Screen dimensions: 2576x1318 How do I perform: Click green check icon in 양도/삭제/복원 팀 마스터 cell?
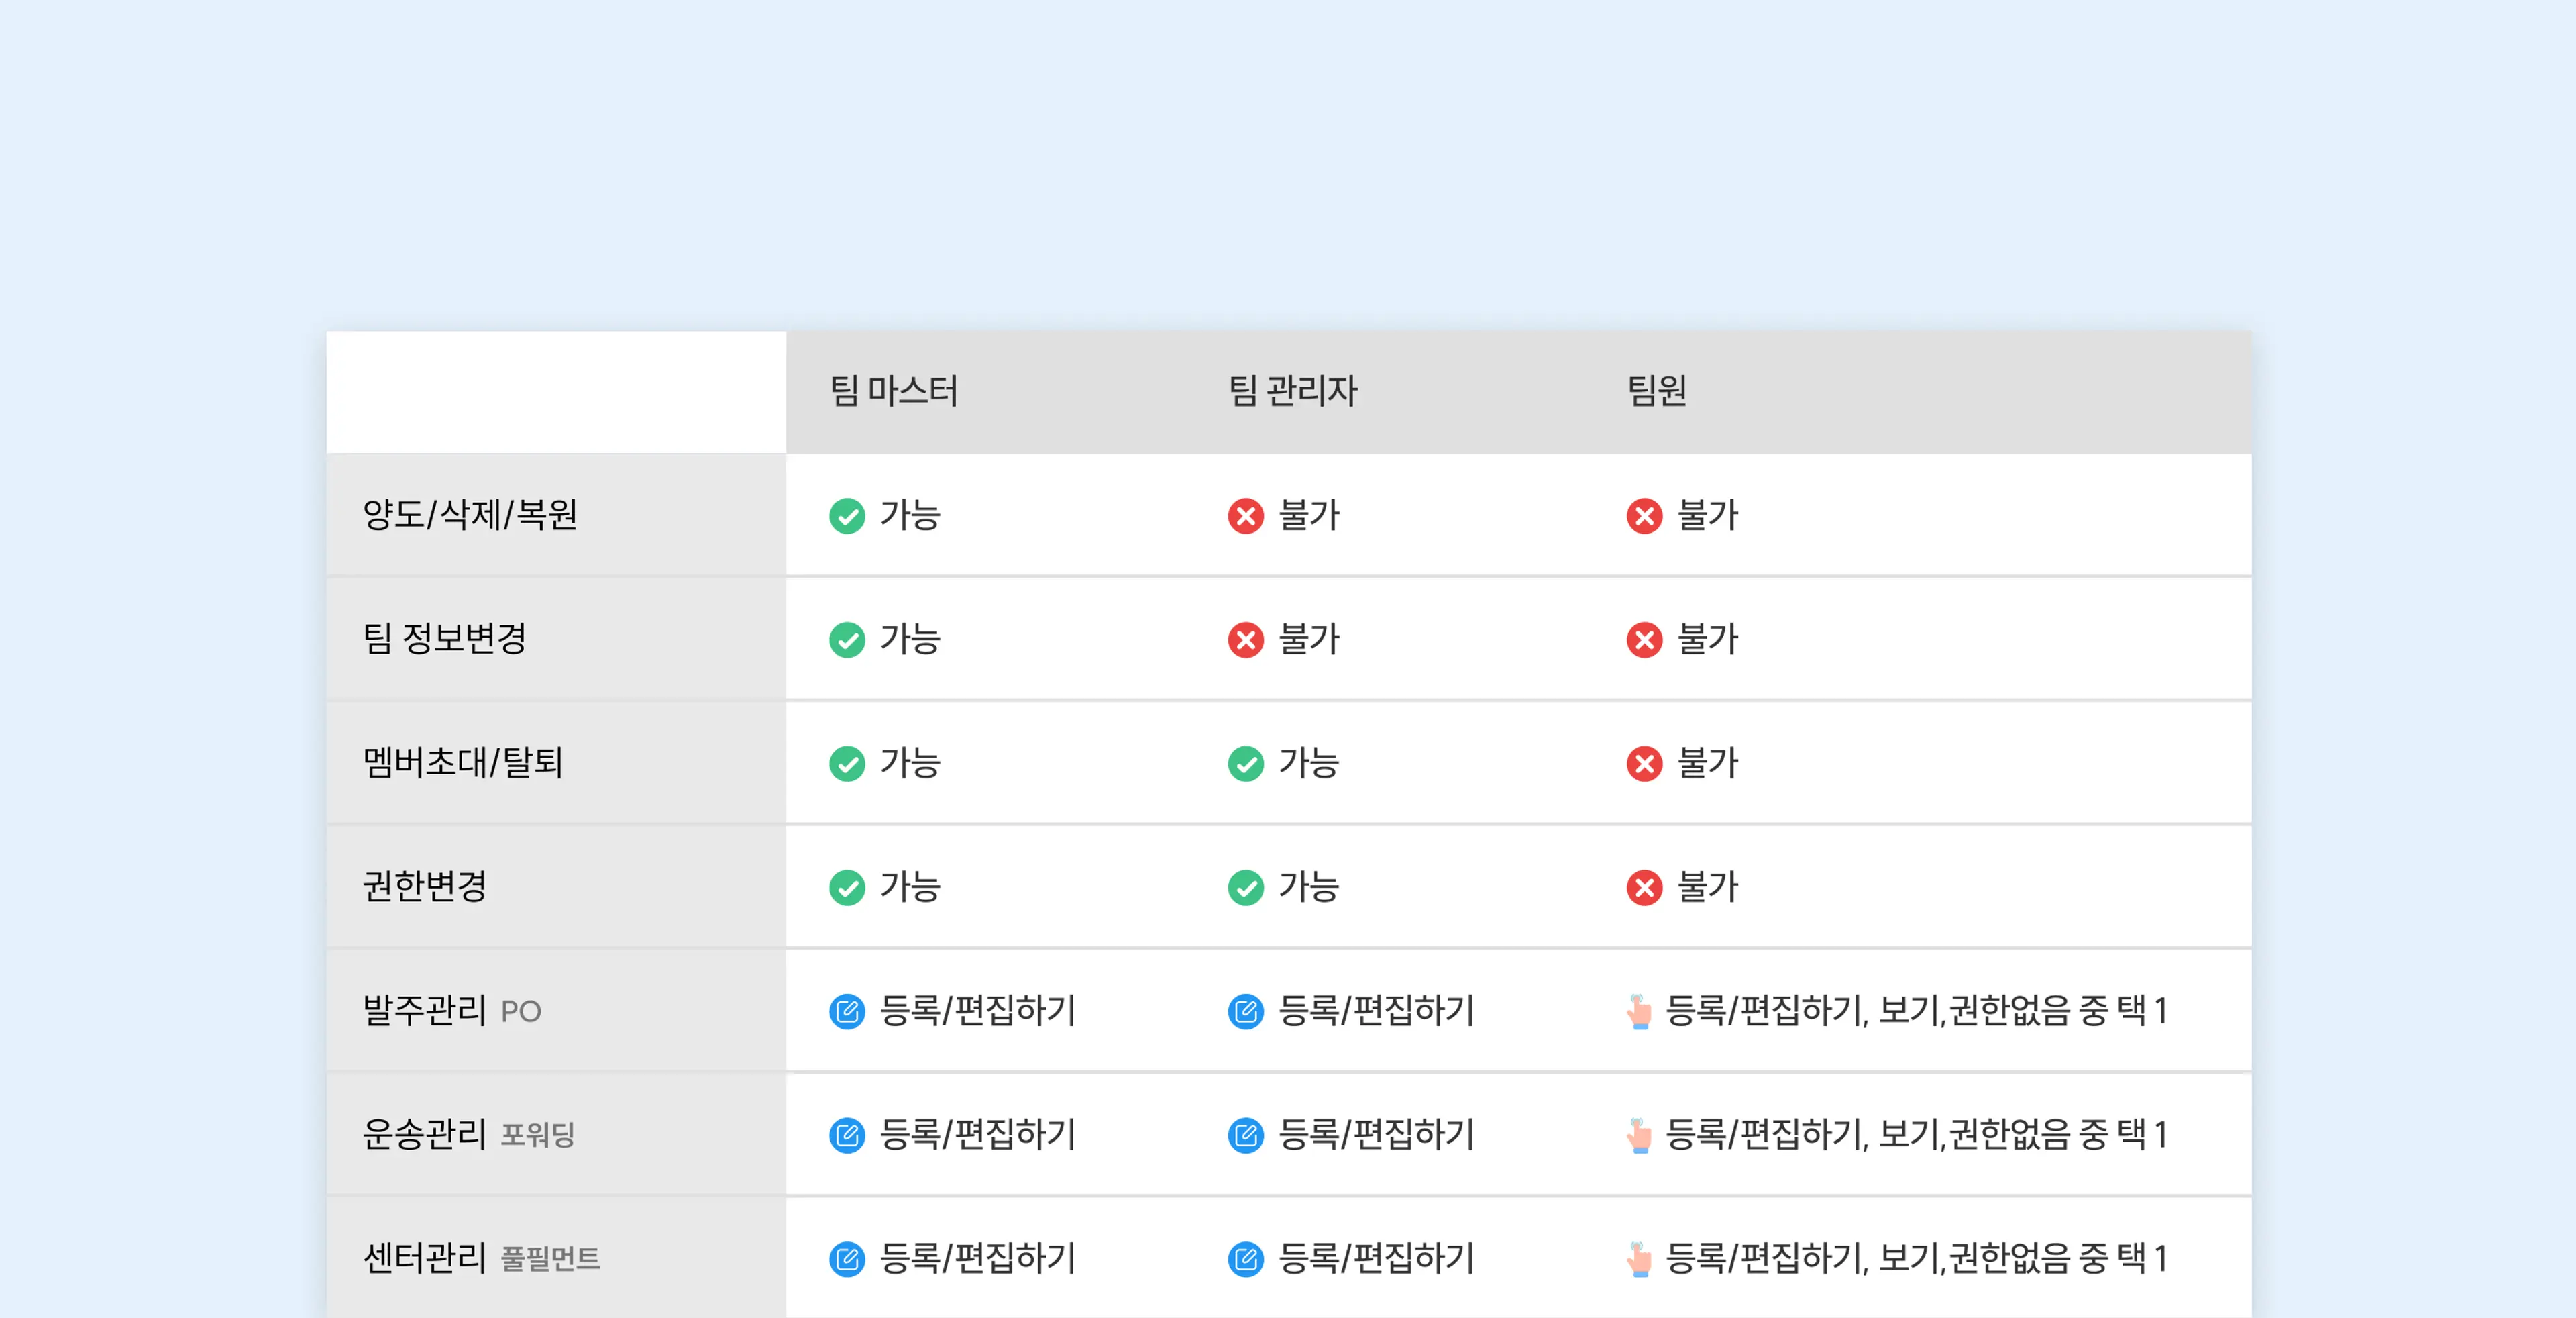pos(847,516)
